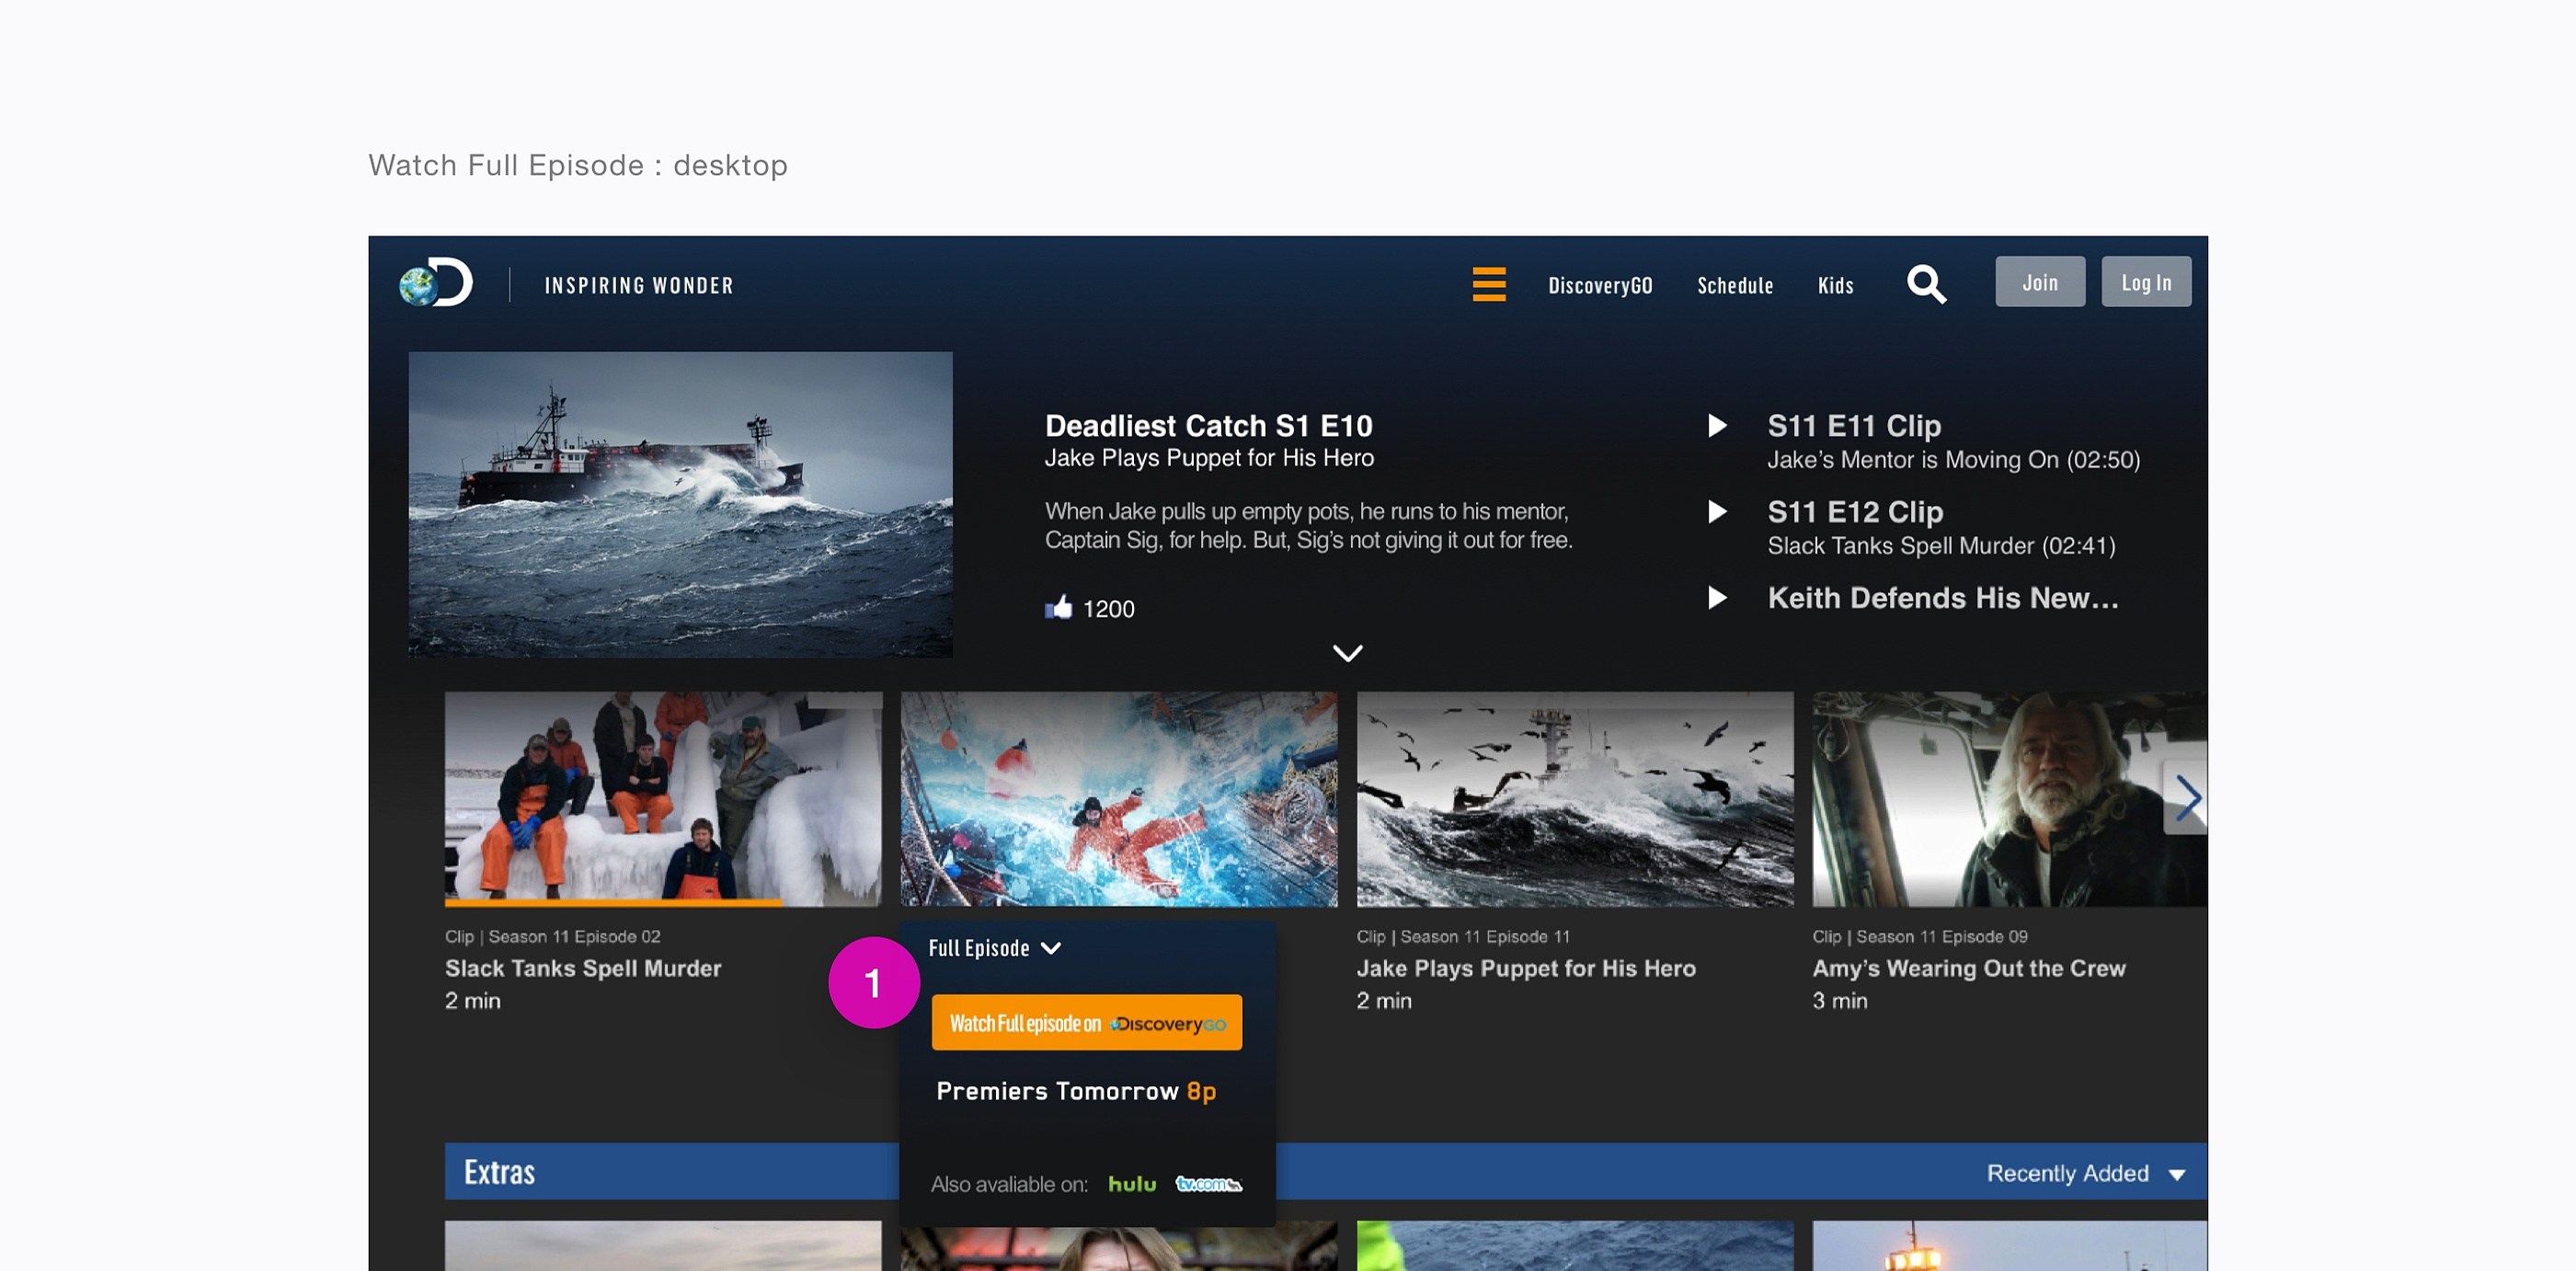
Task: Click the Jake Plays Puppet for His Hero card title
Action: 1526,968
